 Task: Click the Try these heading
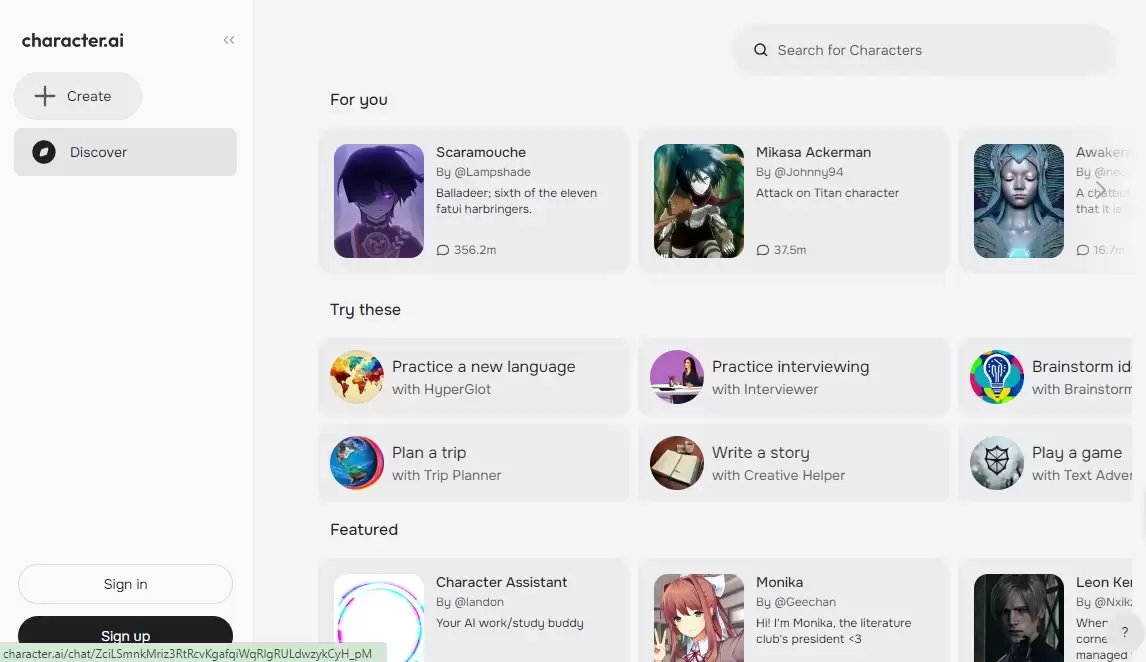[x=365, y=310]
